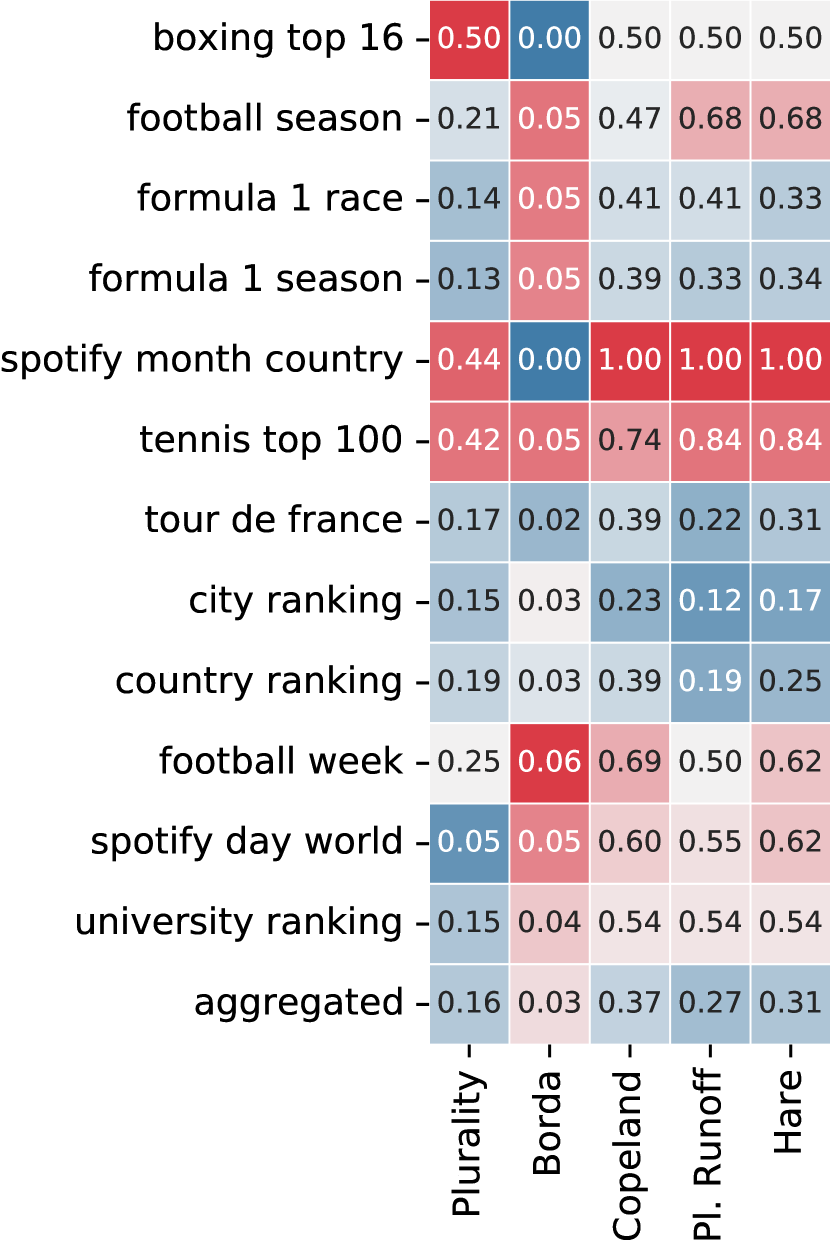
Task: Click the Copeland cell for country ranking
Action: click(629, 681)
